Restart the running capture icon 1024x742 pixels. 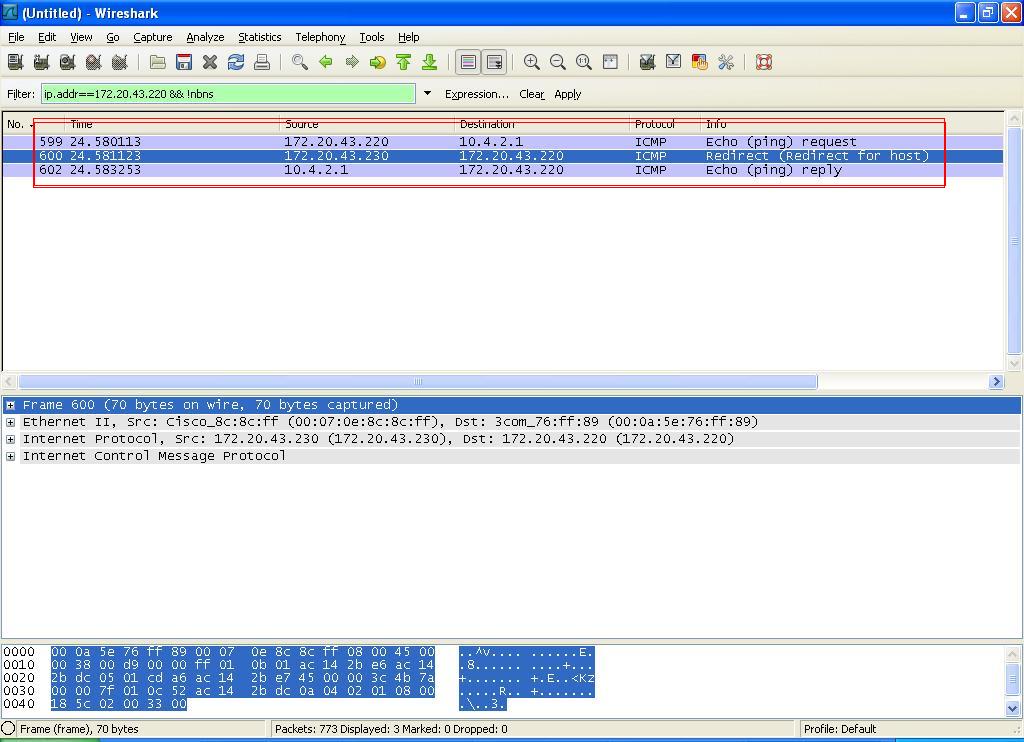120,62
